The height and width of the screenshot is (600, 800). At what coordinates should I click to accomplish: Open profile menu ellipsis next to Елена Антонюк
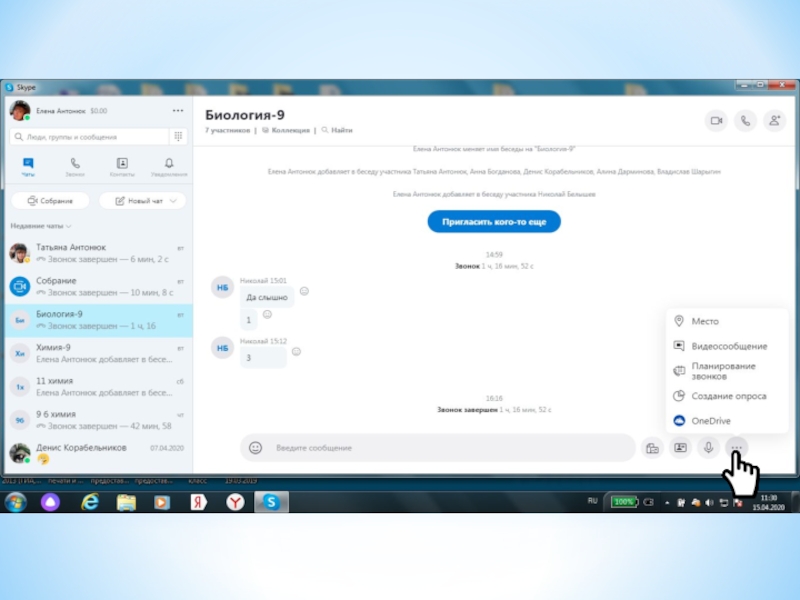(178, 111)
